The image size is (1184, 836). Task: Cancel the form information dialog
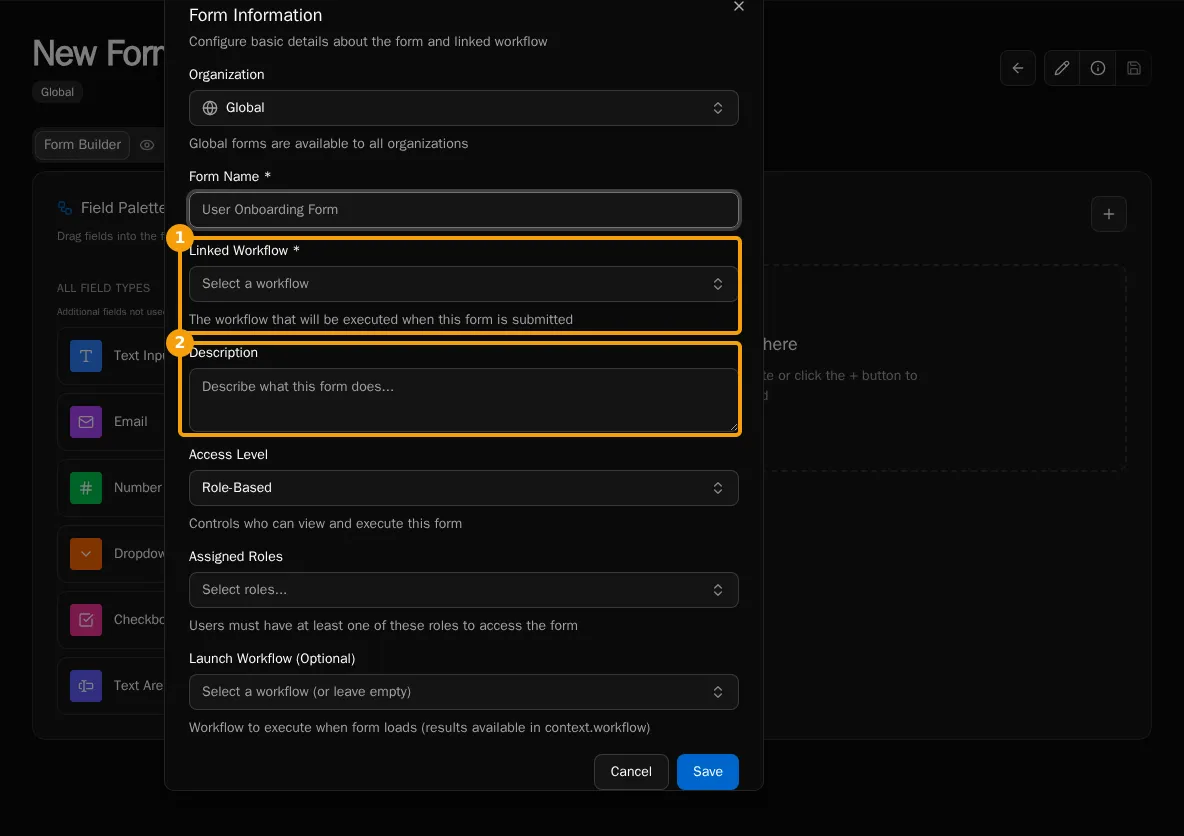[631, 772]
